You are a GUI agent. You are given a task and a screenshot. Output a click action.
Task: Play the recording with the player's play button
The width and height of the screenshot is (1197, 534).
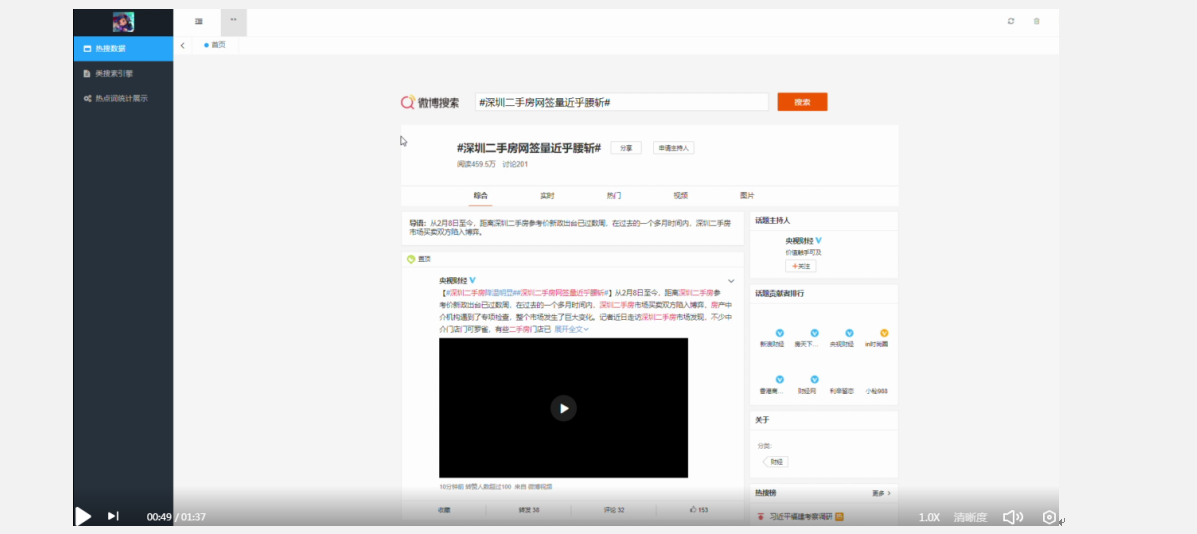point(83,516)
